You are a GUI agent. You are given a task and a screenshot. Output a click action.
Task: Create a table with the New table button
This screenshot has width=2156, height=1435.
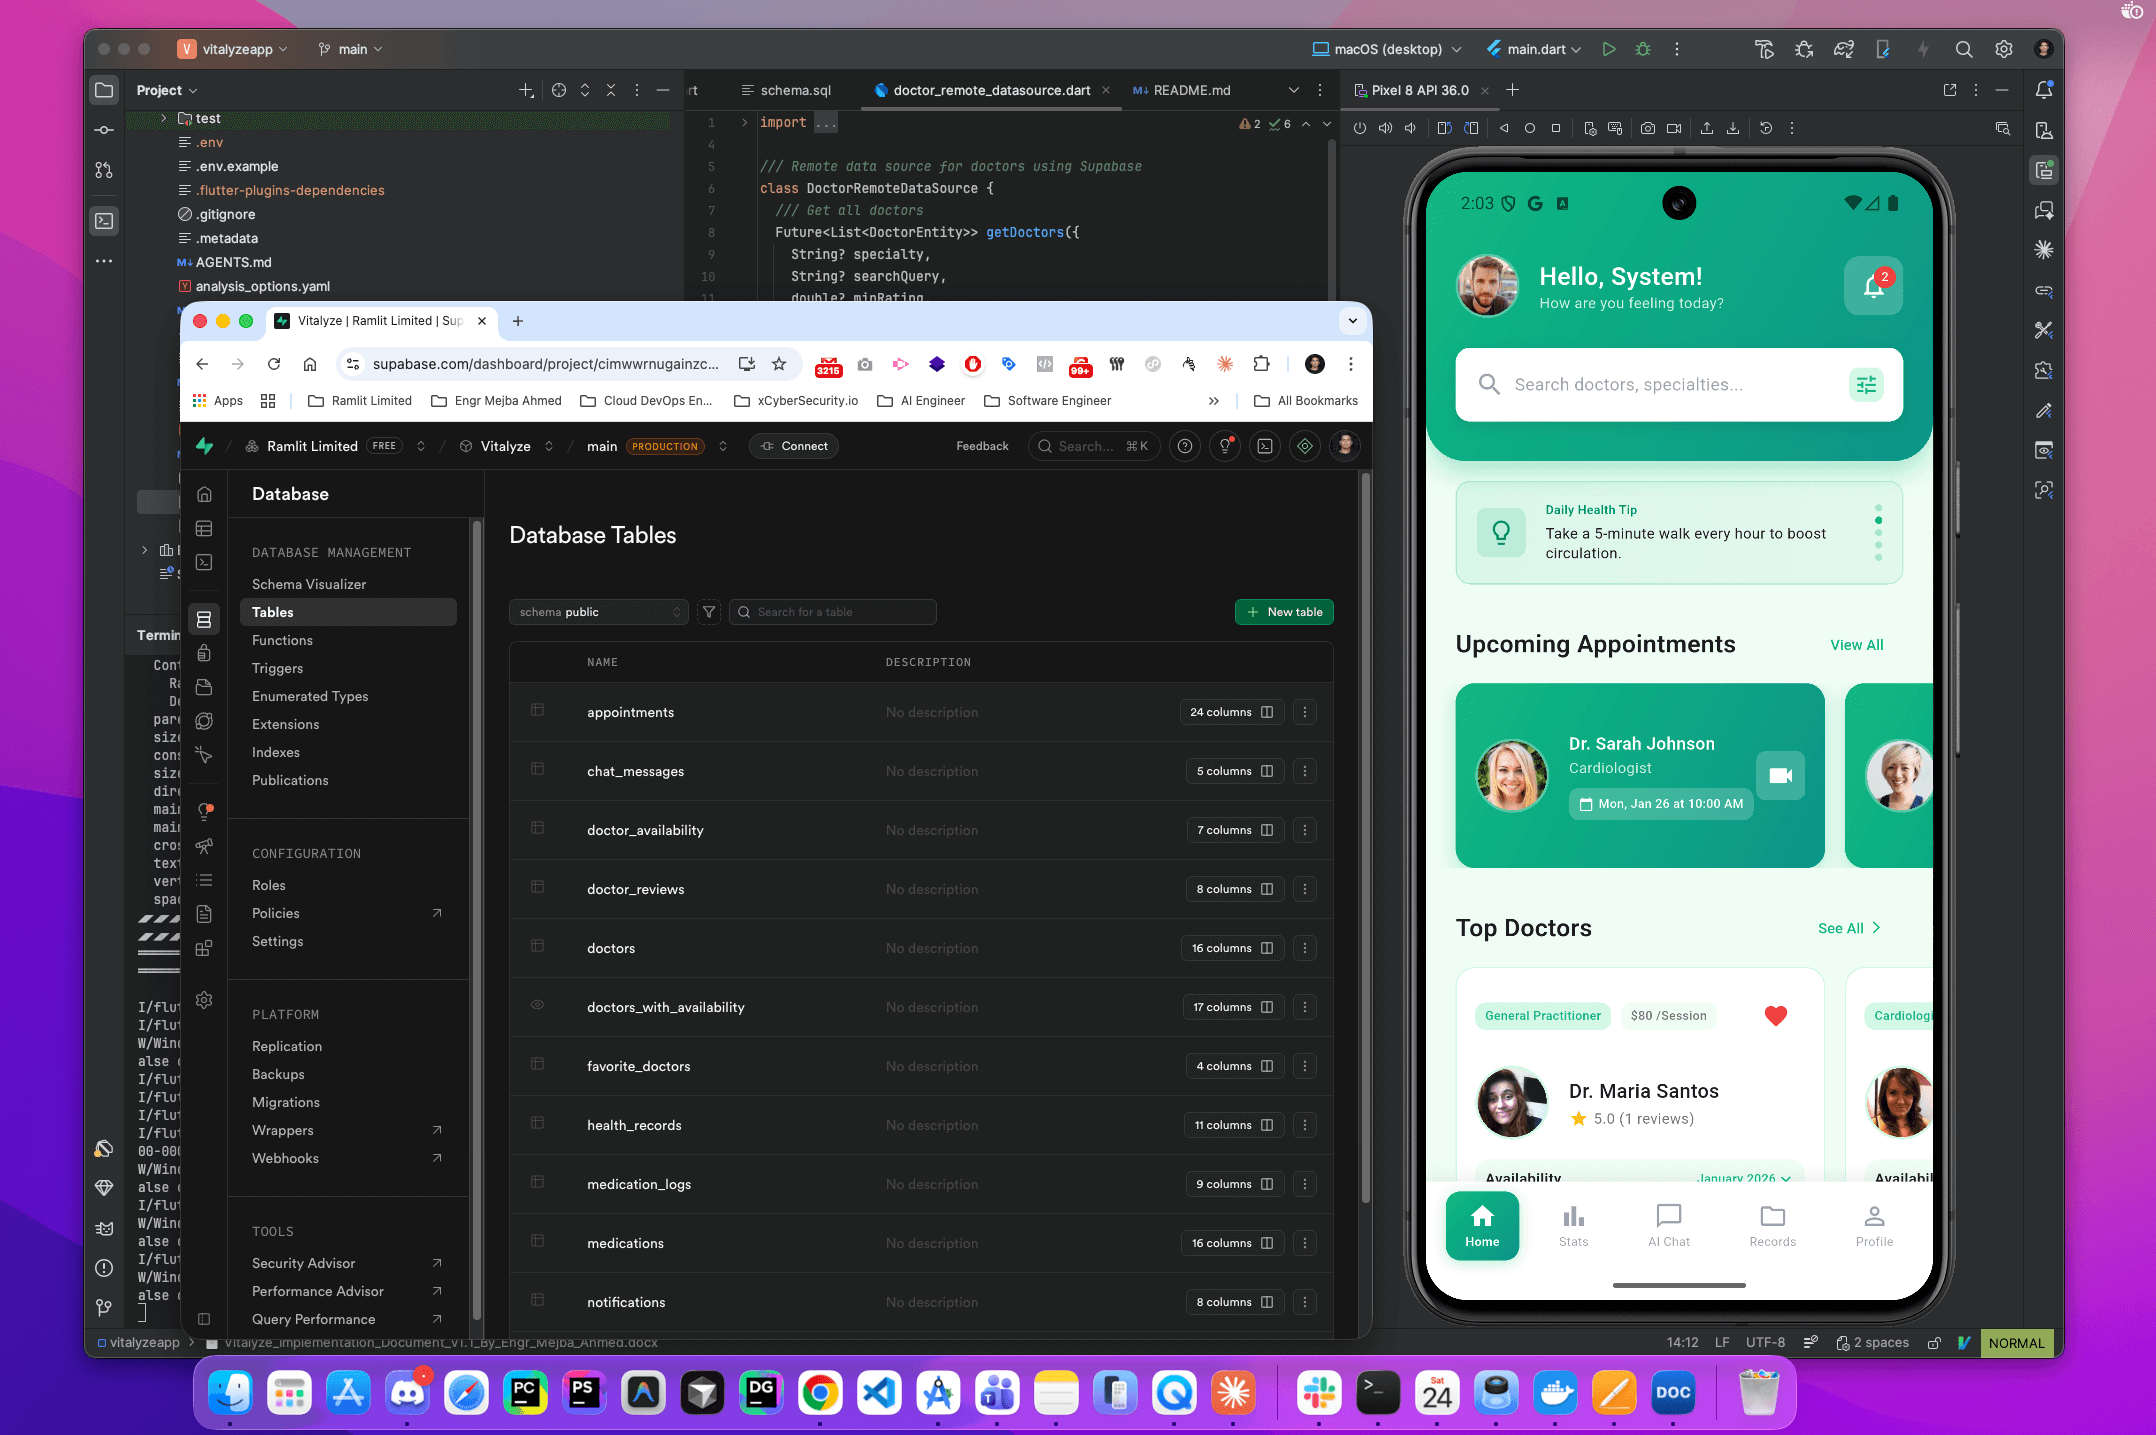point(1284,611)
